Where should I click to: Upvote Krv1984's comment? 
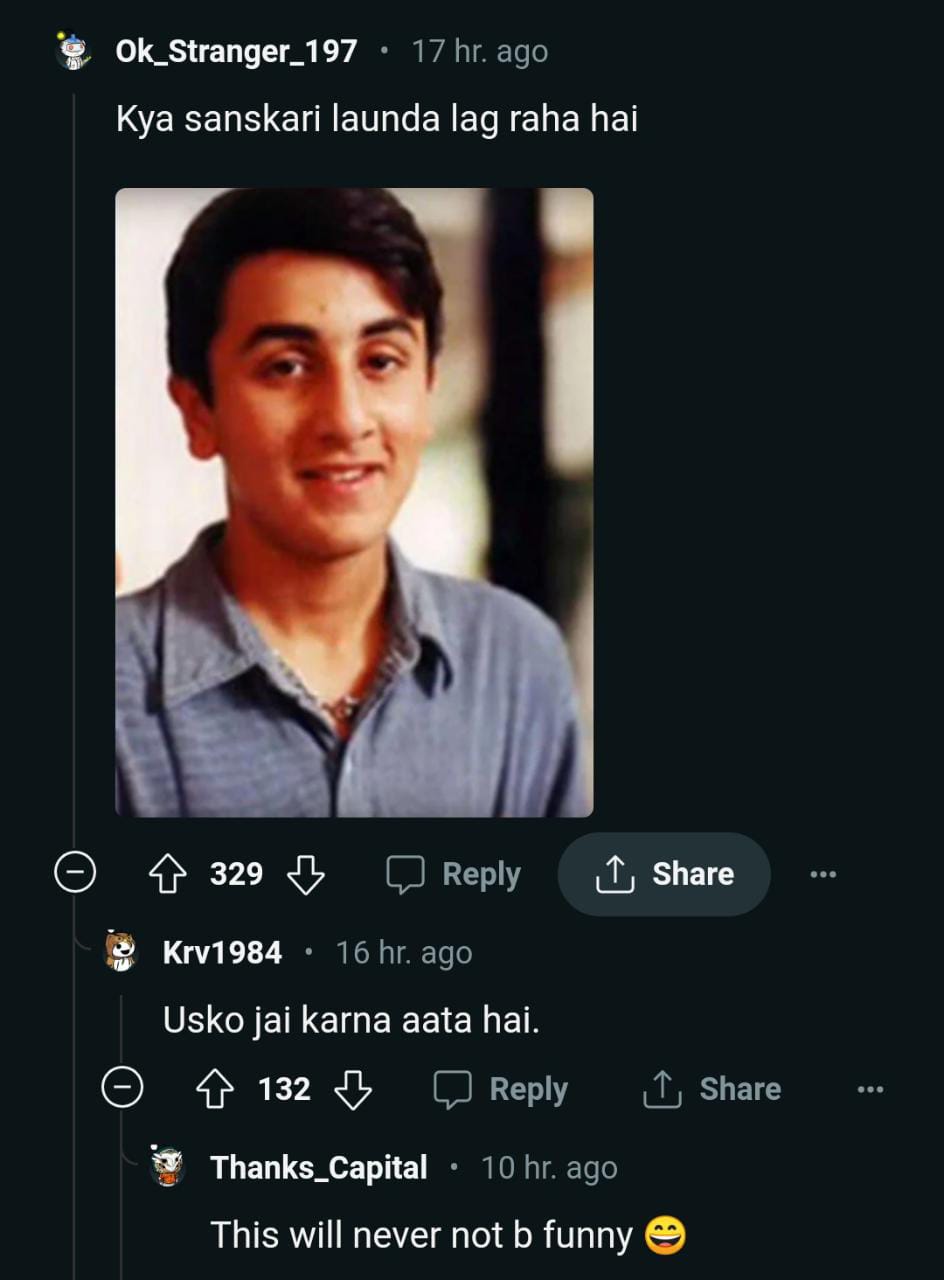(x=215, y=1089)
